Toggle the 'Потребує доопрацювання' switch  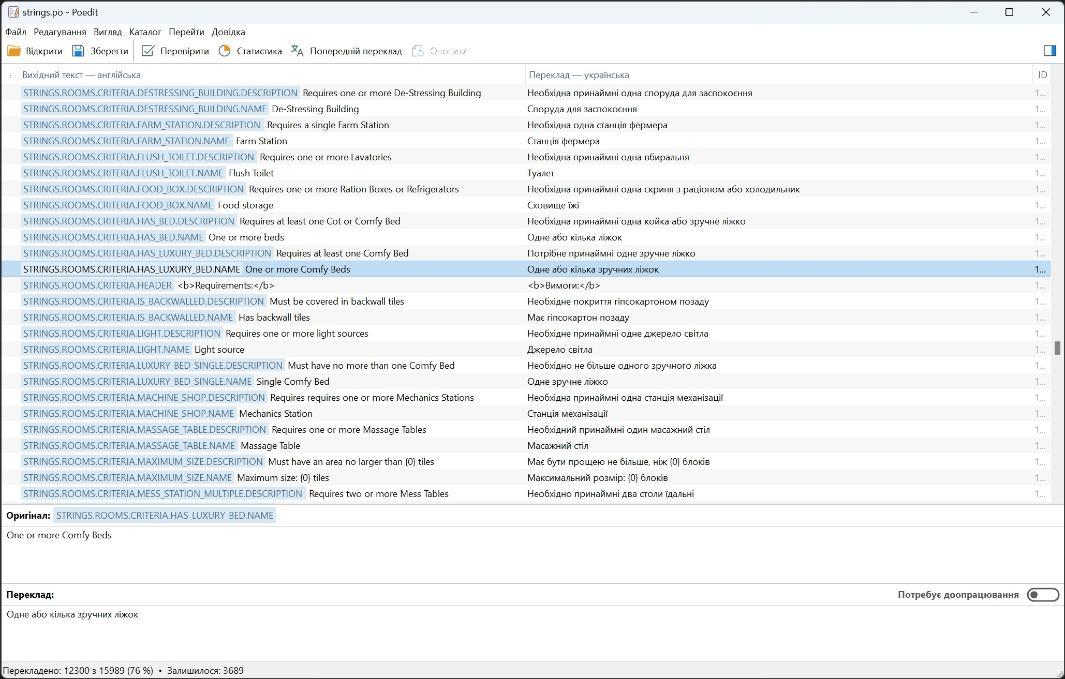tap(1042, 595)
